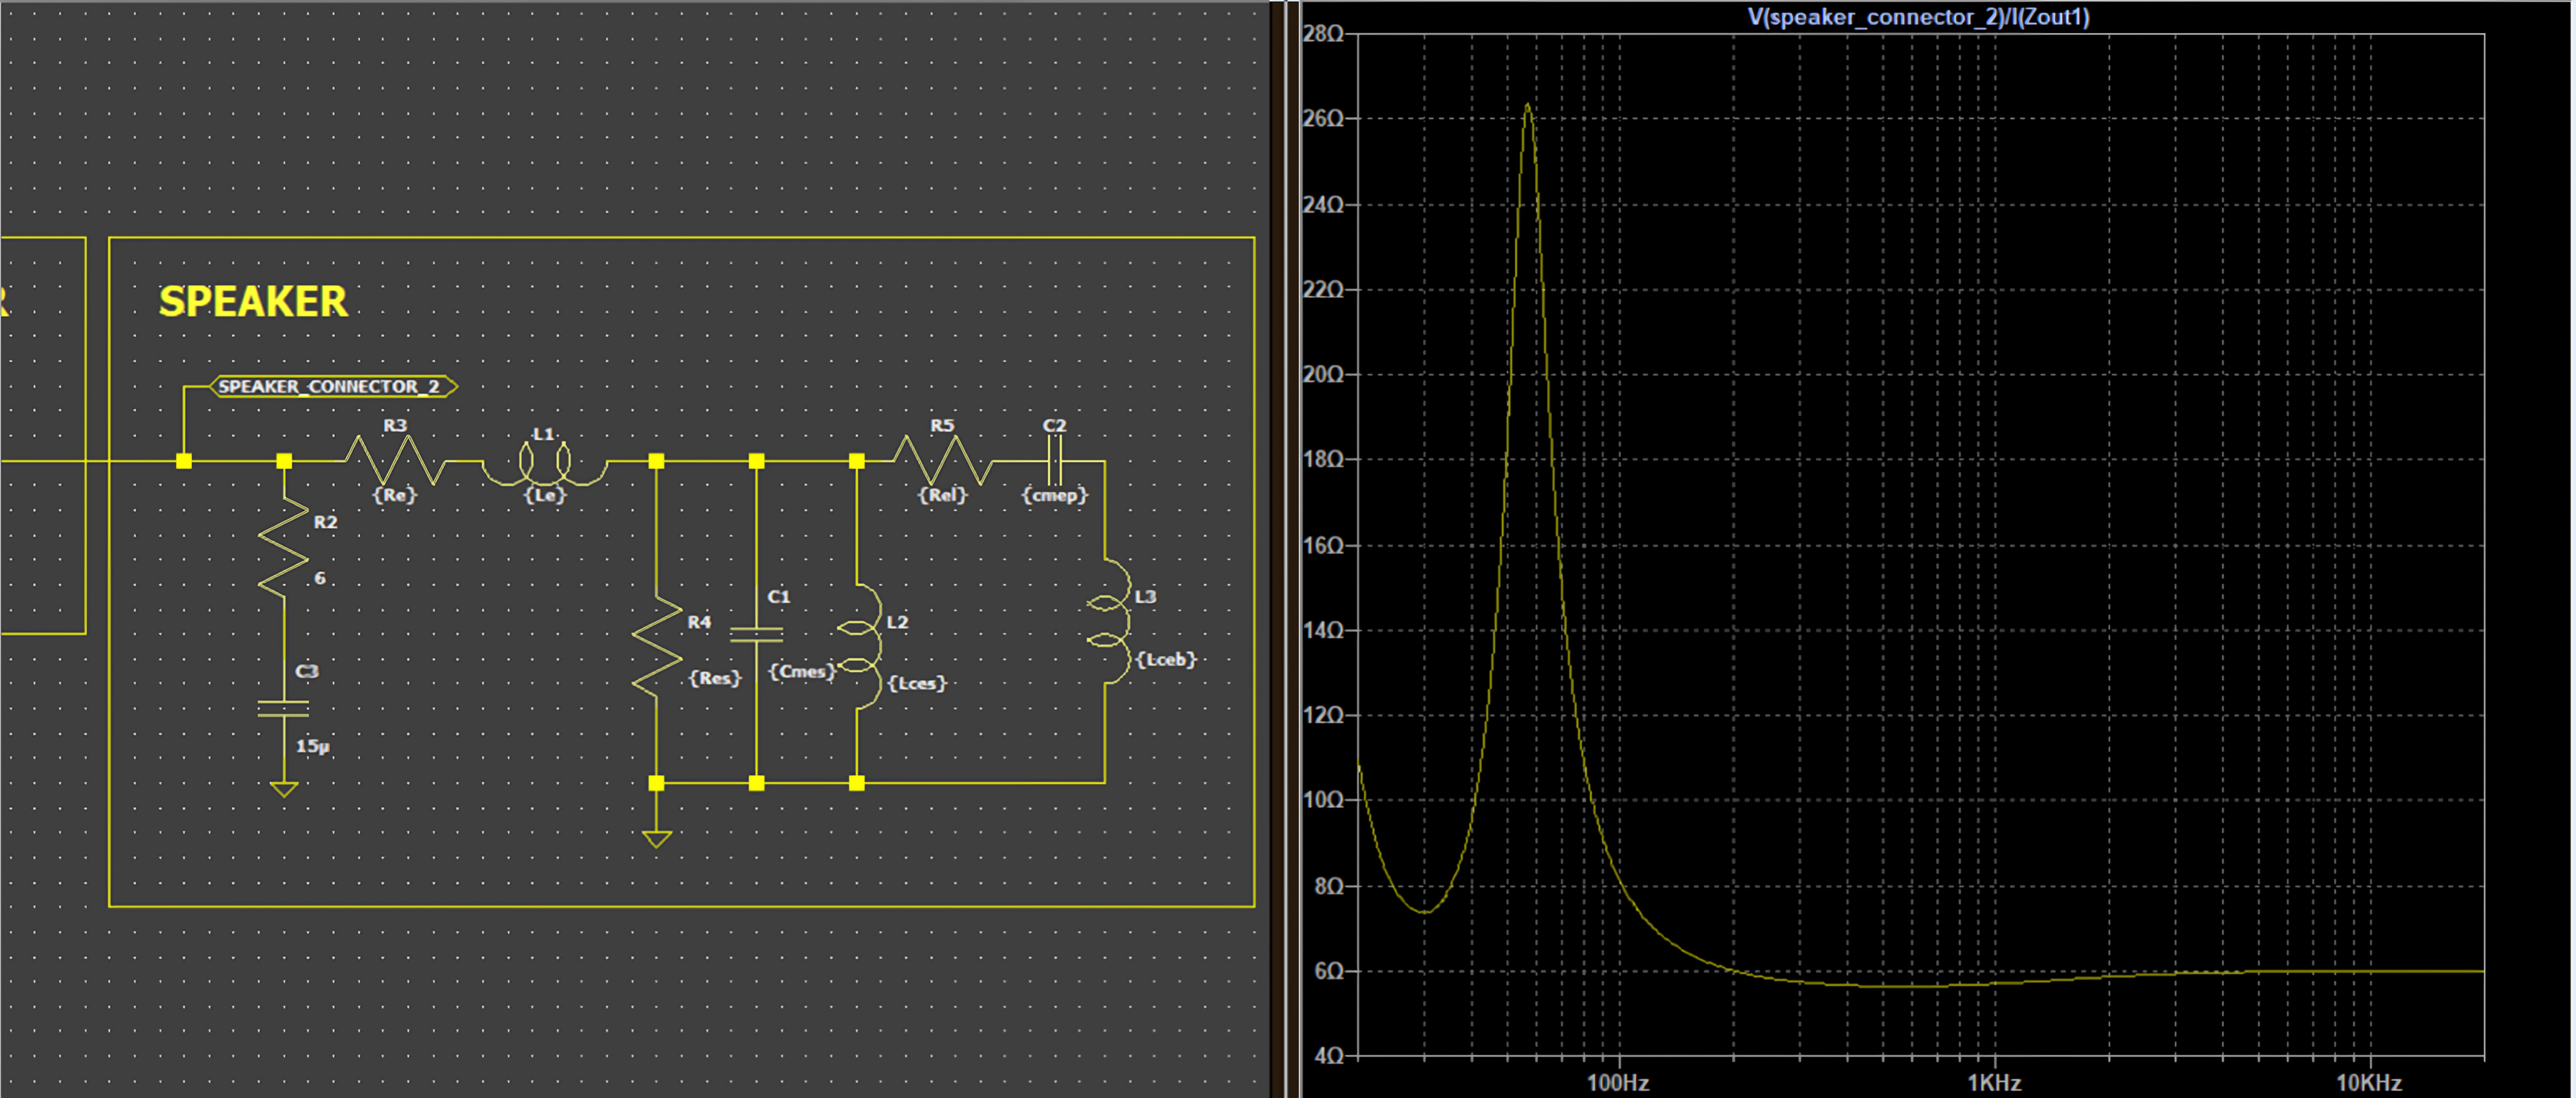The height and width of the screenshot is (1098, 2576).
Task: Click the R4 reference designator text
Action: 699,622
